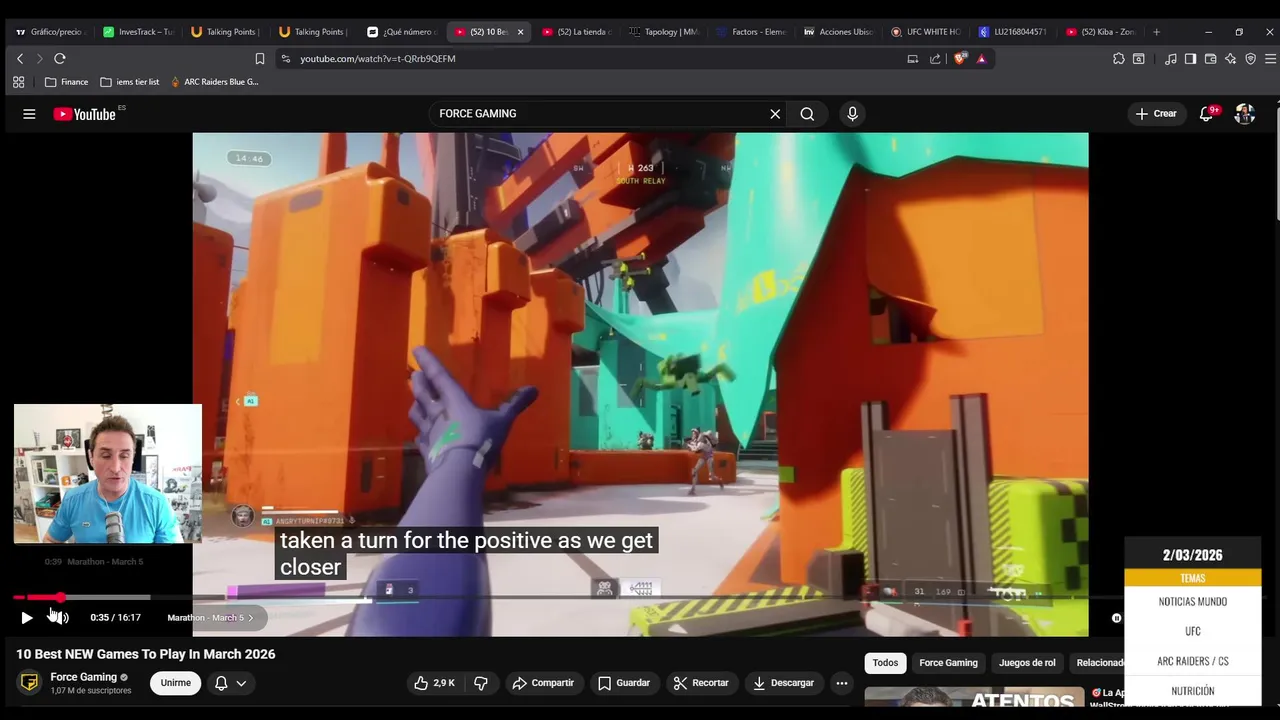Switch to the InvesTrack tab

[139, 32]
